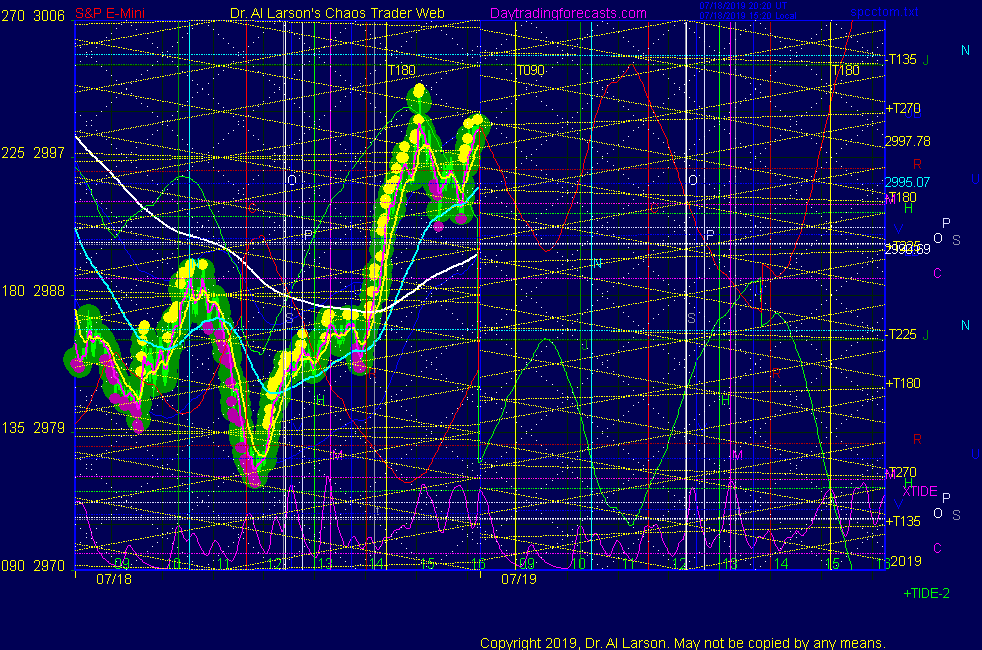Image resolution: width=982 pixels, height=650 pixels.
Task: Select the 'Dr. Al Larson's Chaos Trader Web' heading
Action: click(337, 13)
